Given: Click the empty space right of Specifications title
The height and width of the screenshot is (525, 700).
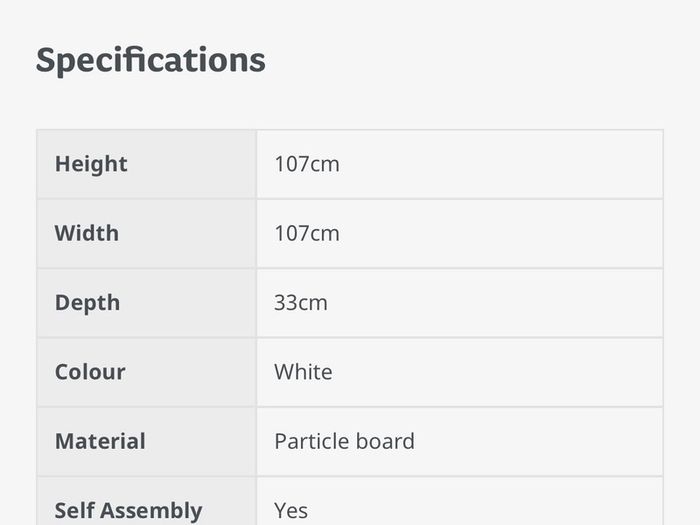Looking at the screenshot, I should click(464, 60).
